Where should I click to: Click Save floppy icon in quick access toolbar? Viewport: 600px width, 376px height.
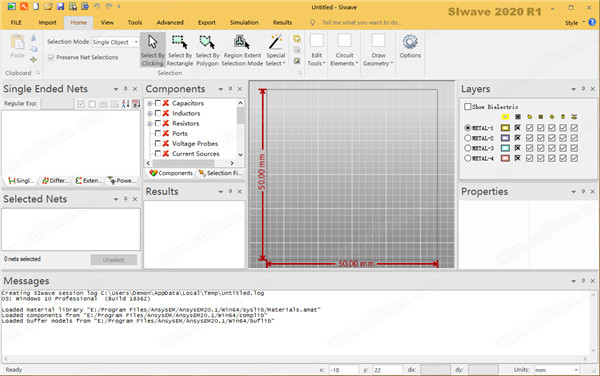(60, 7)
